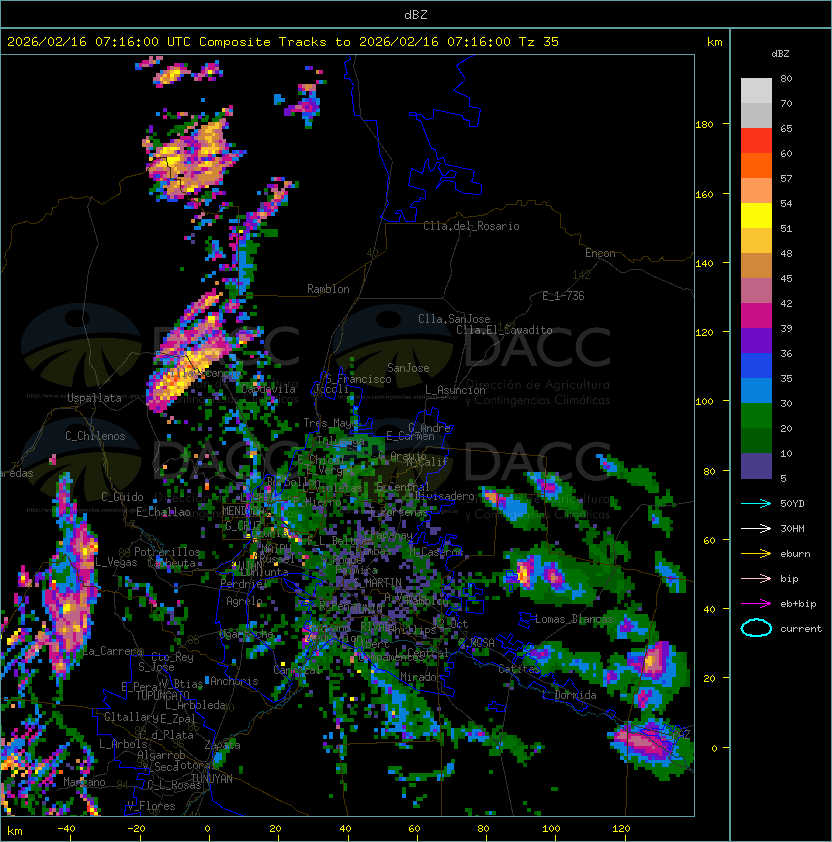Click the pink bip arrow icon
The width and height of the screenshot is (832, 842).
[x=756, y=578]
